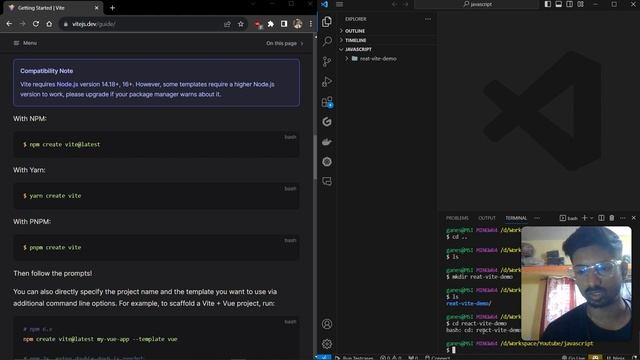The height and width of the screenshot is (360, 640).
Task: Open a new Chrome tab
Action: [112, 8]
